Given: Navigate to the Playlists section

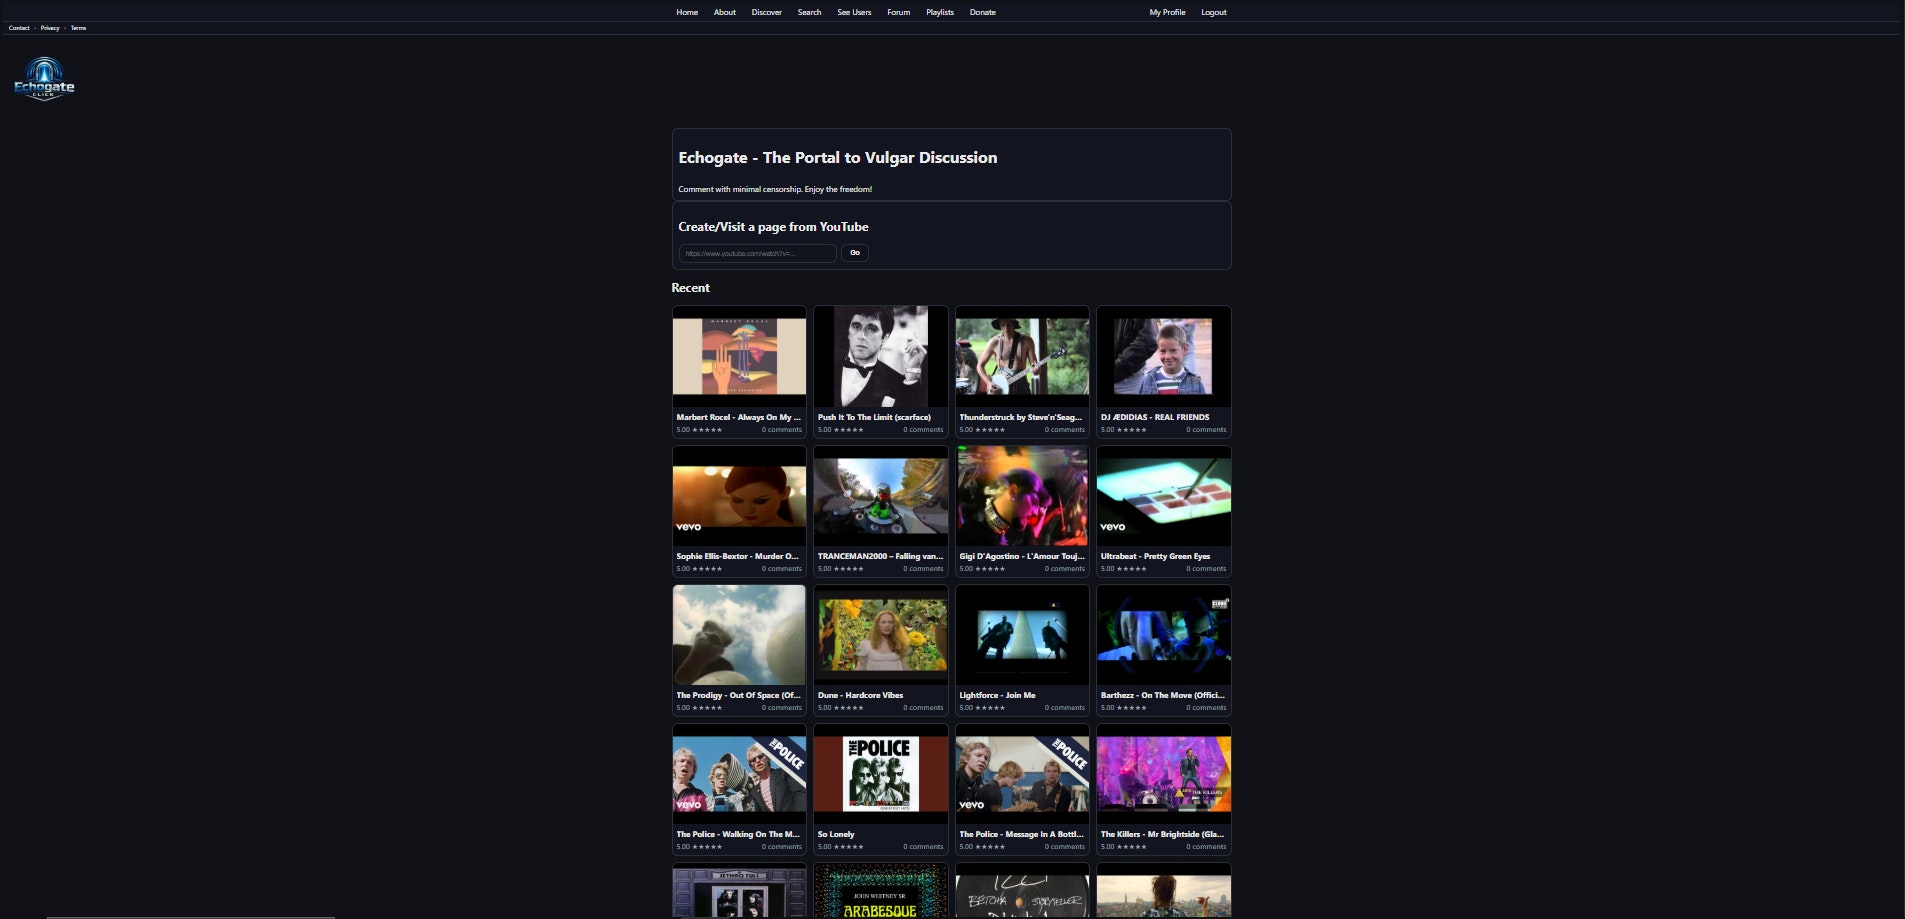Looking at the screenshot, I should [x=939, y=12].
